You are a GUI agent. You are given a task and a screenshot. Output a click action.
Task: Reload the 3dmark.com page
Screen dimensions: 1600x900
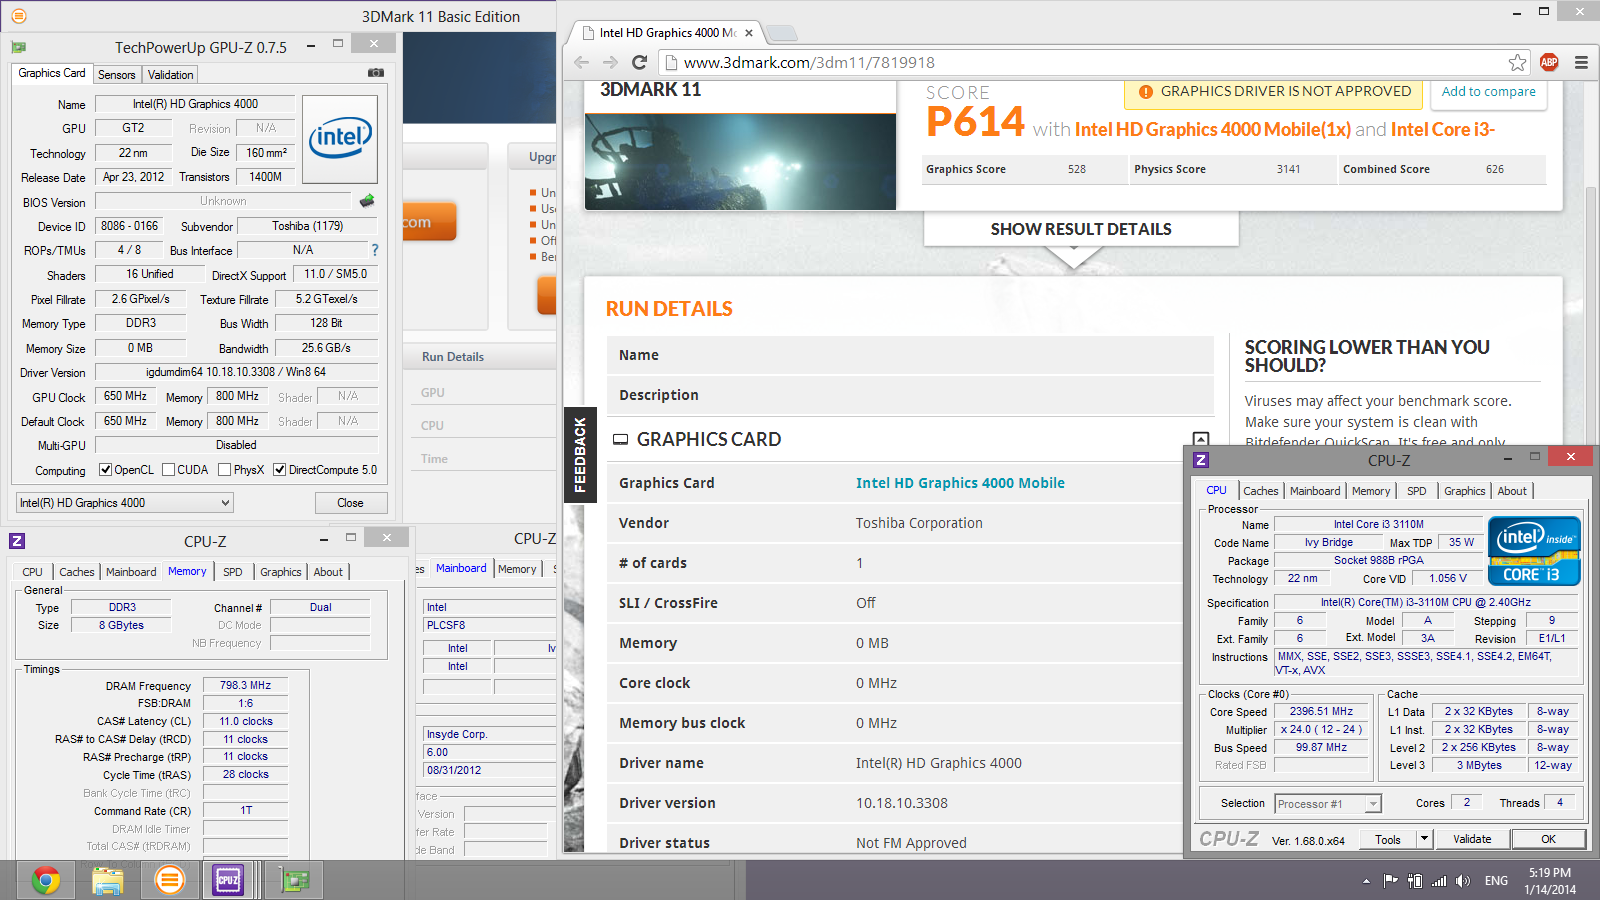pos(640,62)
